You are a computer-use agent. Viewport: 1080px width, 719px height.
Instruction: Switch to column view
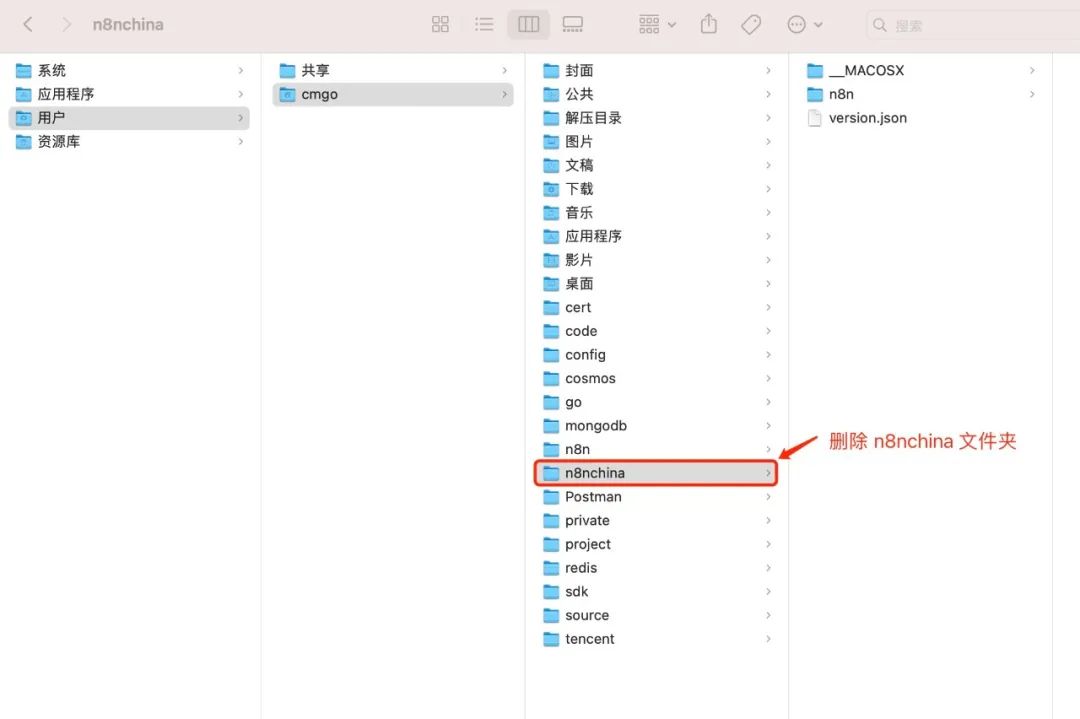point(528,25)
